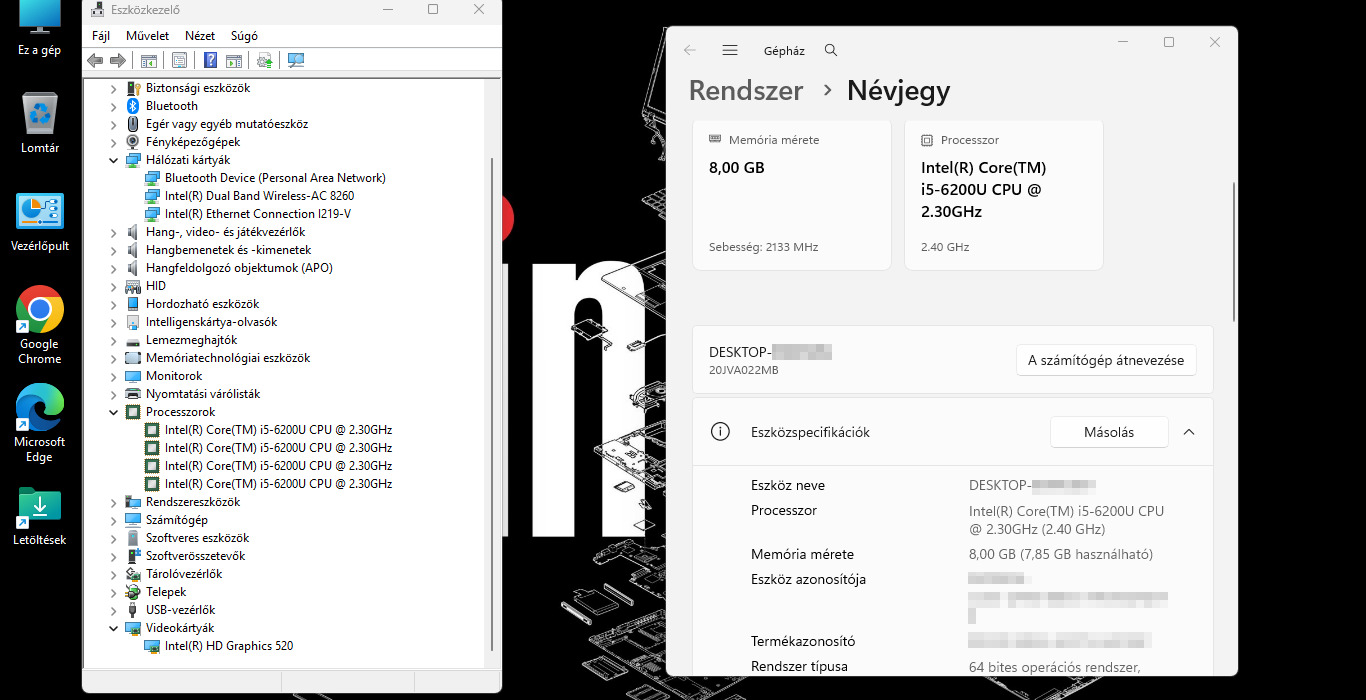1366x700 pixels.
Task: Open the Súgó menu
Action: click(244, 36)
